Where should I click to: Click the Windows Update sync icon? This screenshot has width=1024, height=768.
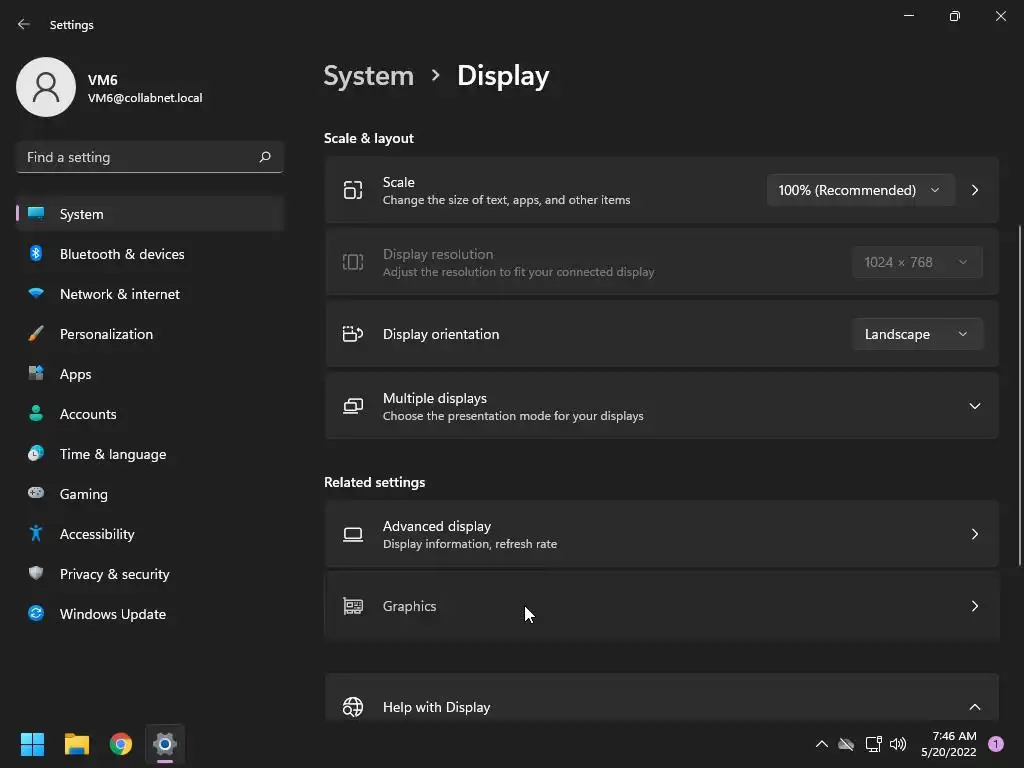click(36, 613)
